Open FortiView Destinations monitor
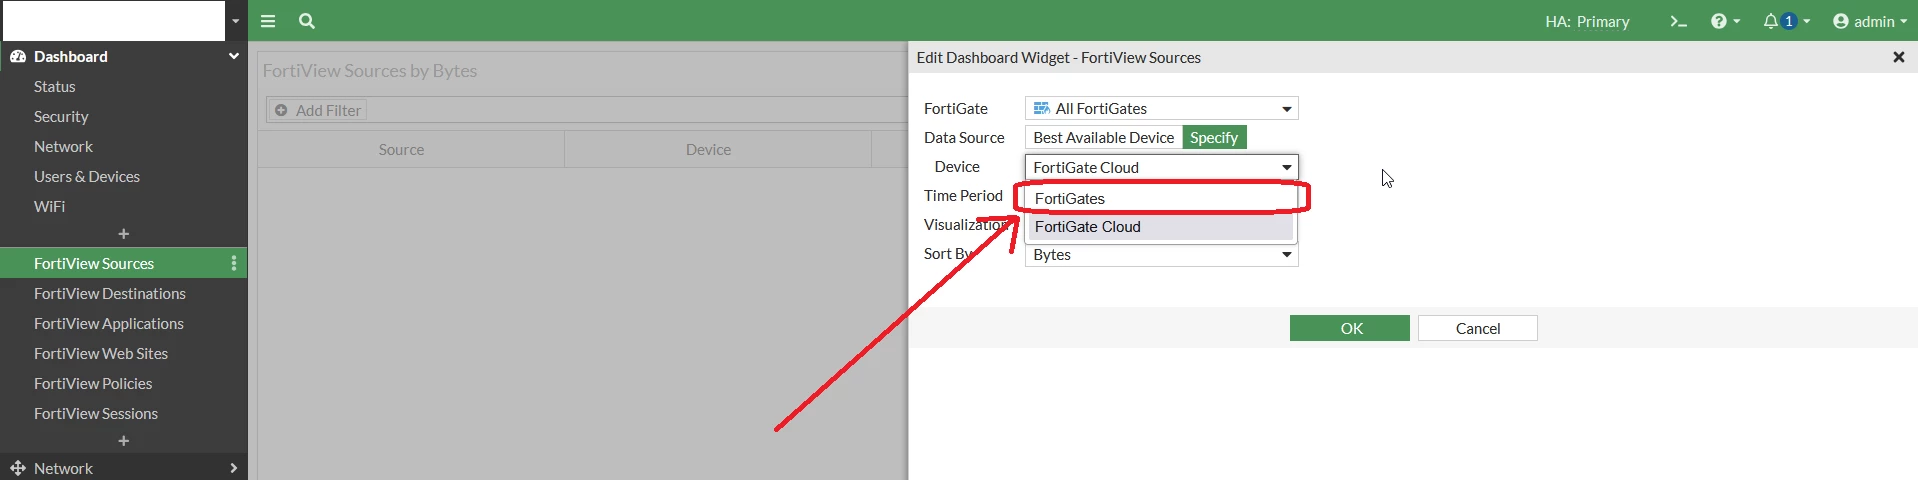Viewport: 1918px width, 480px height. pos(110,294)
